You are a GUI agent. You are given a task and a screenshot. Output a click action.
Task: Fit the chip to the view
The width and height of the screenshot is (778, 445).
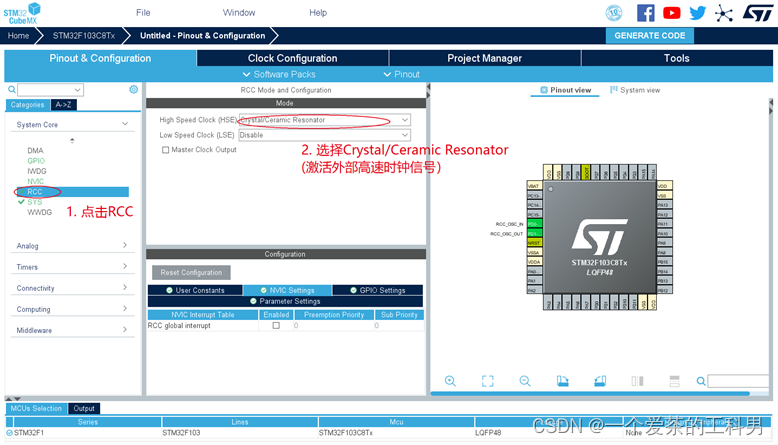click(x=488, y=381)
